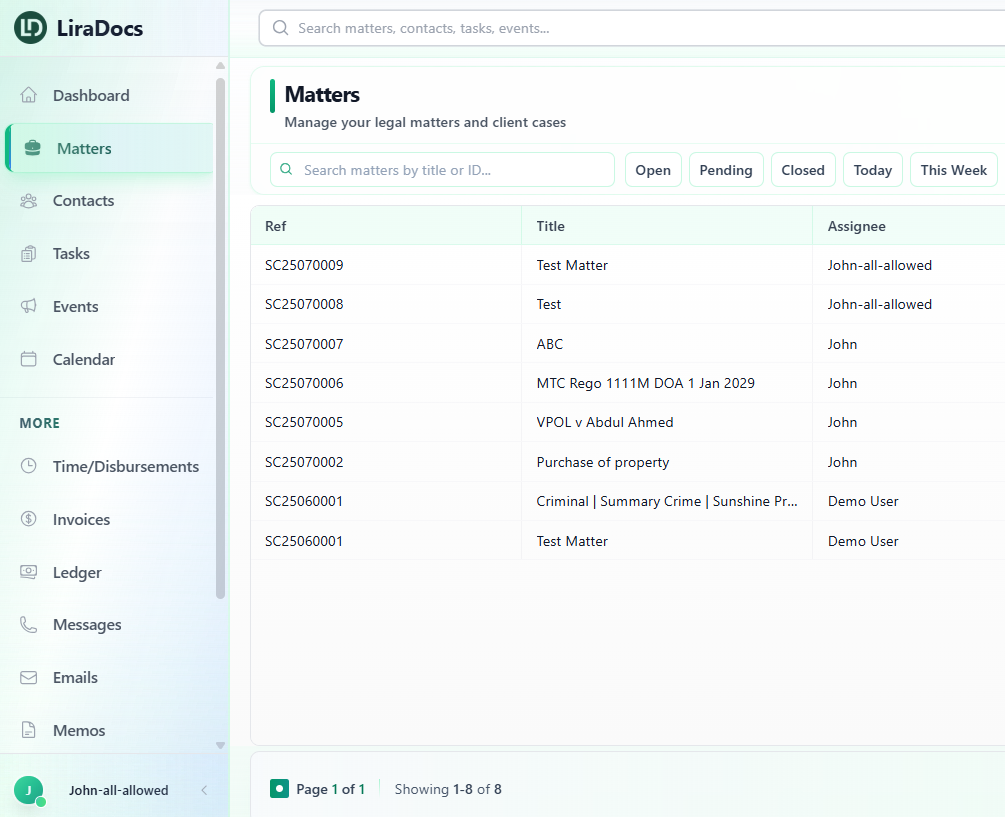Toggle the Closed status filter
This screenshot has width=1005, height=817.
coord(803,170)
